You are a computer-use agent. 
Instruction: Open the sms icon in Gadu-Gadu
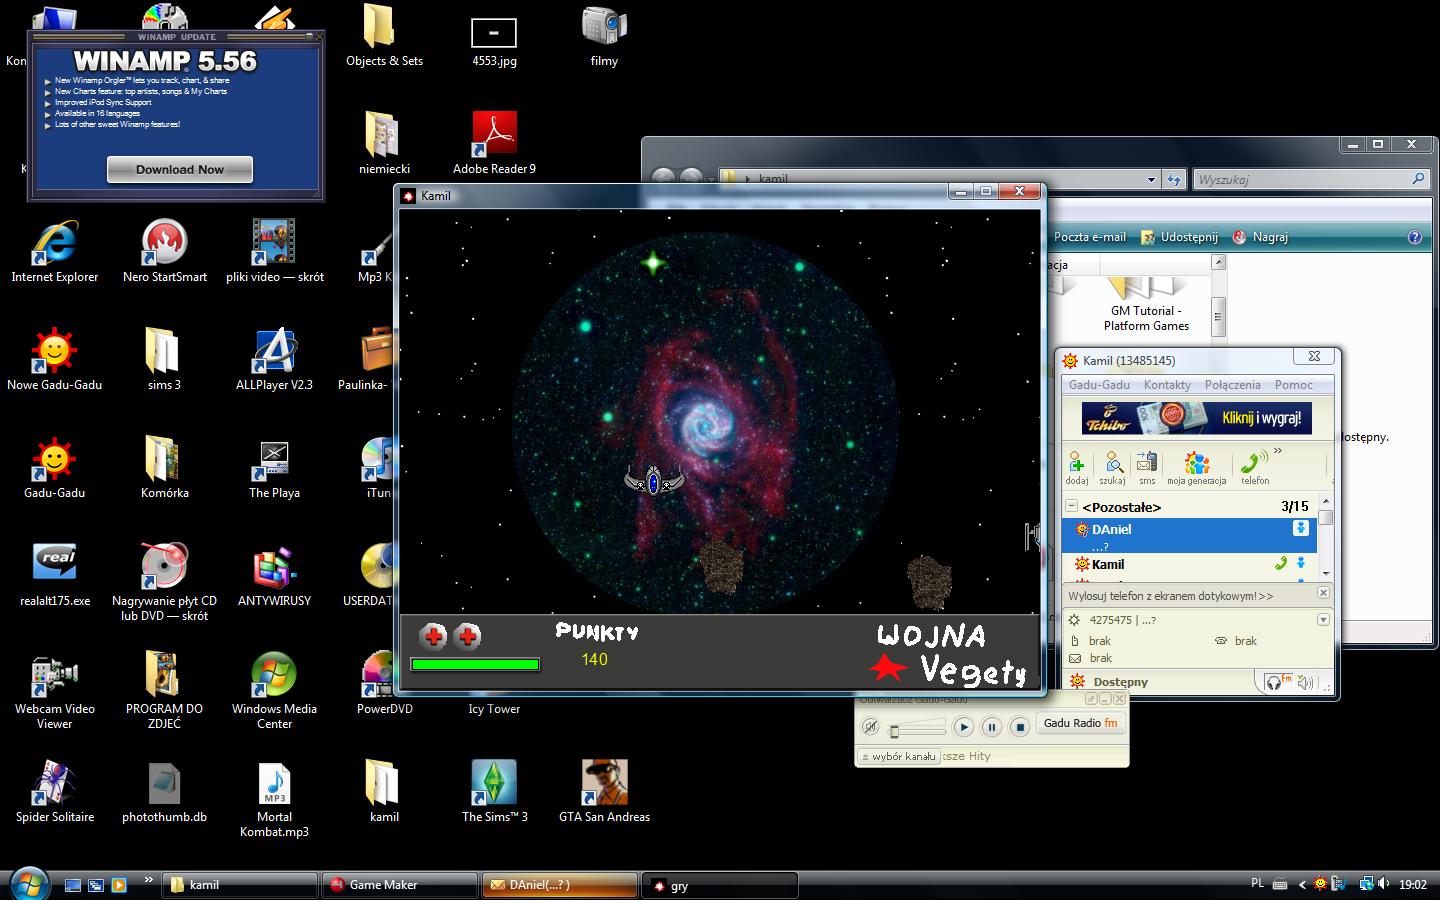(x=1147, y=465)
